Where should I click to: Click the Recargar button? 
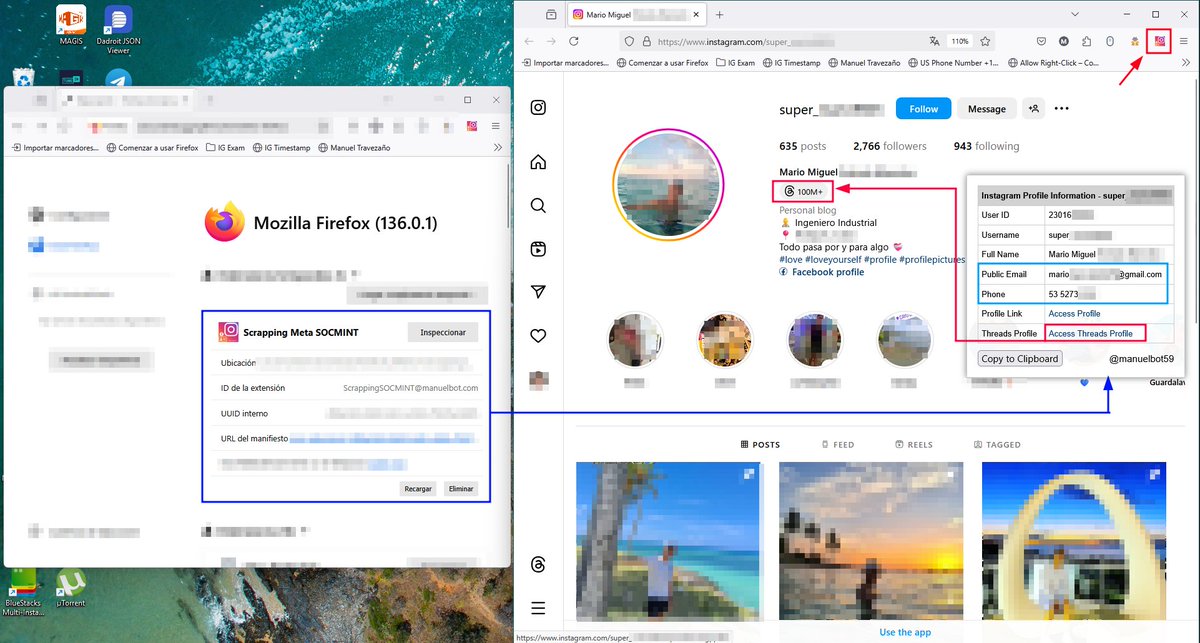[417, 489]
